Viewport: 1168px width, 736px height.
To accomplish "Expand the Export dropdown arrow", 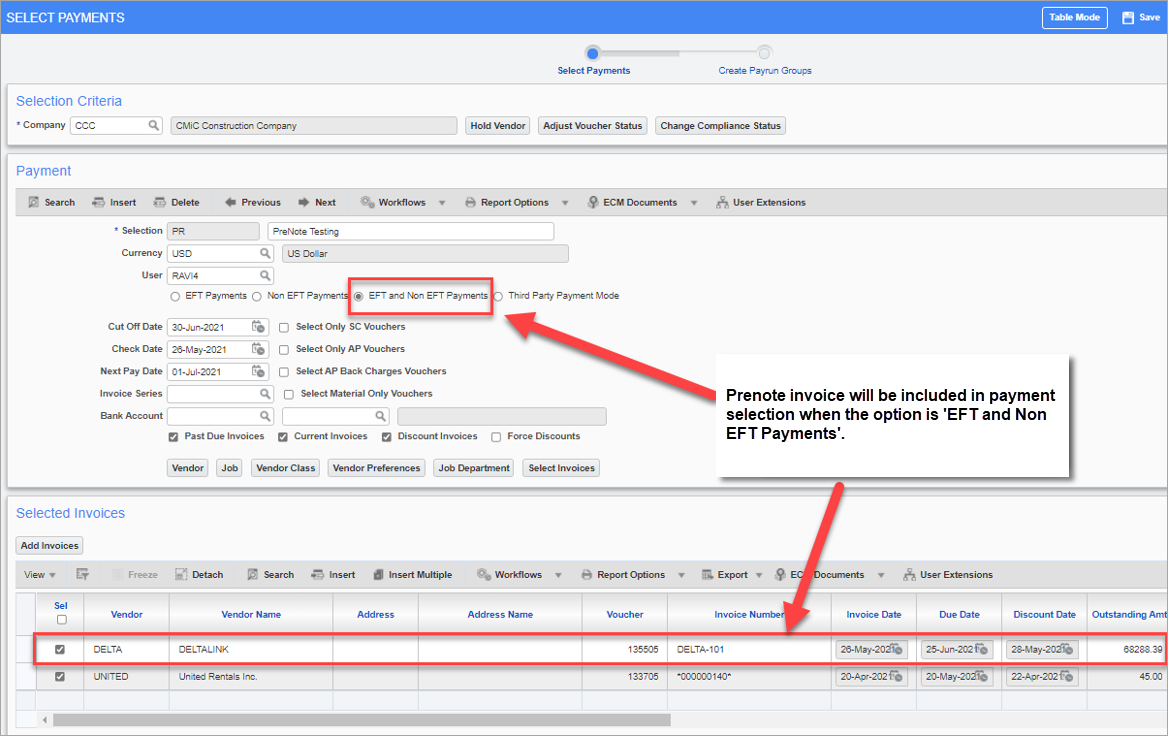I will pyautogui.click(x=759, y=575).
